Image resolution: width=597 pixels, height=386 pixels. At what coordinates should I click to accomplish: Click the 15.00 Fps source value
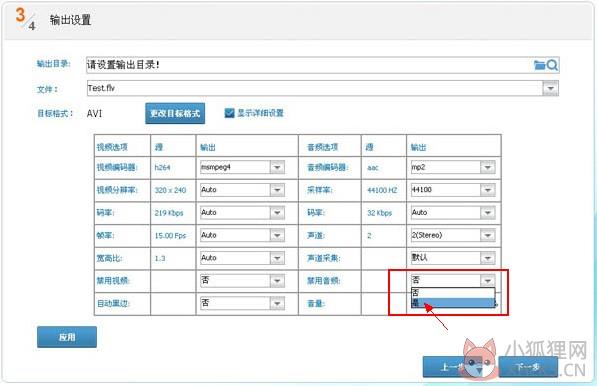170,236
